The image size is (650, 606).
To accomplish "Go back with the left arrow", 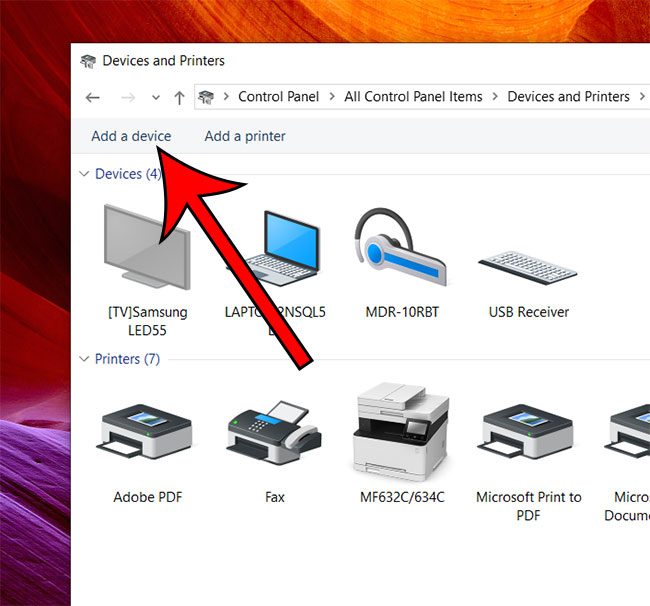I will (92, 98).
